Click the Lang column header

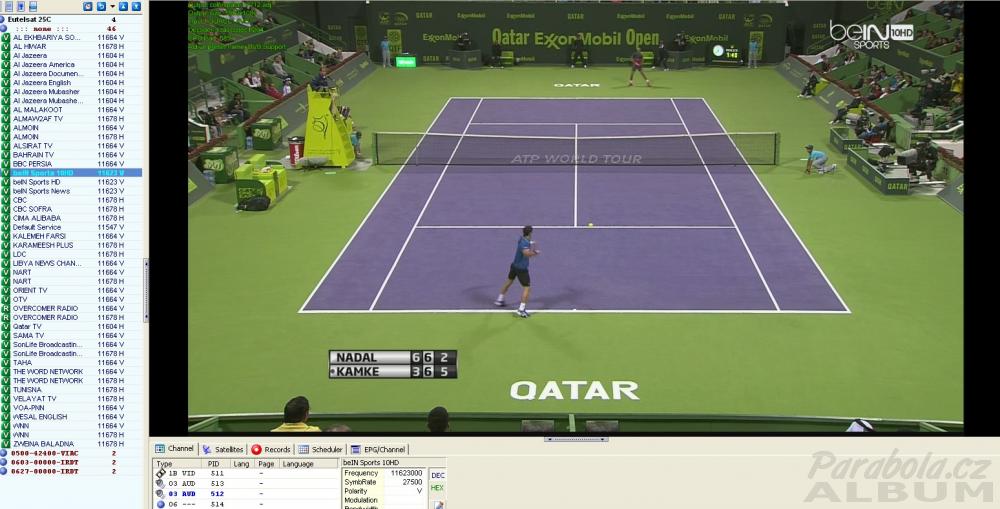click(x=242, y=464)
